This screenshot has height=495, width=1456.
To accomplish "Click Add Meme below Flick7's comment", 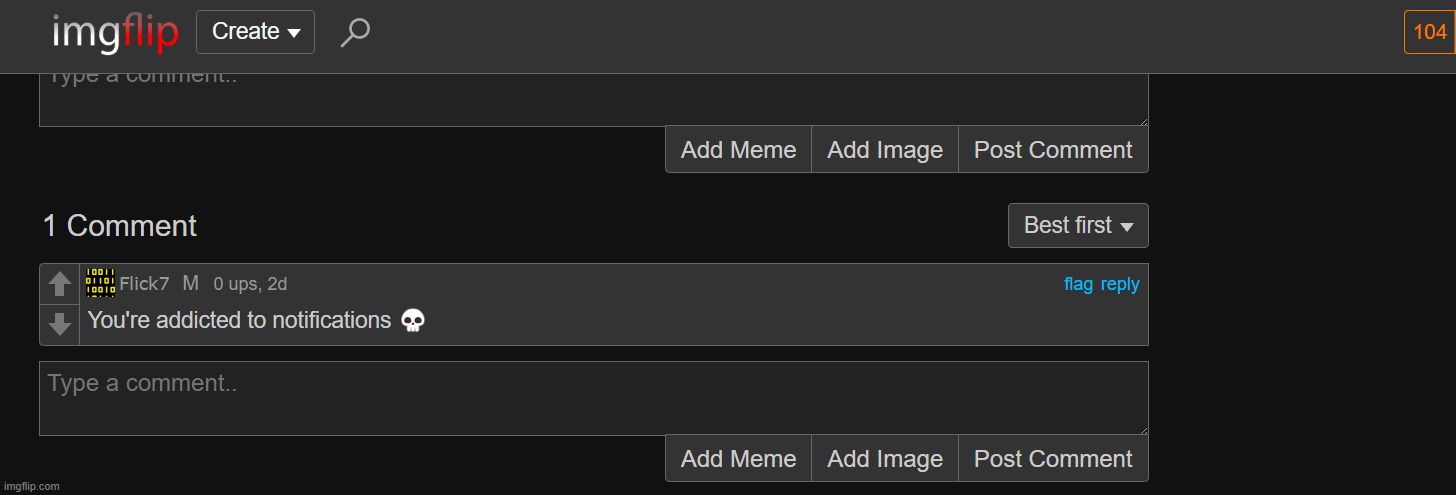I will pyautogui.click(x=738, y=459).
